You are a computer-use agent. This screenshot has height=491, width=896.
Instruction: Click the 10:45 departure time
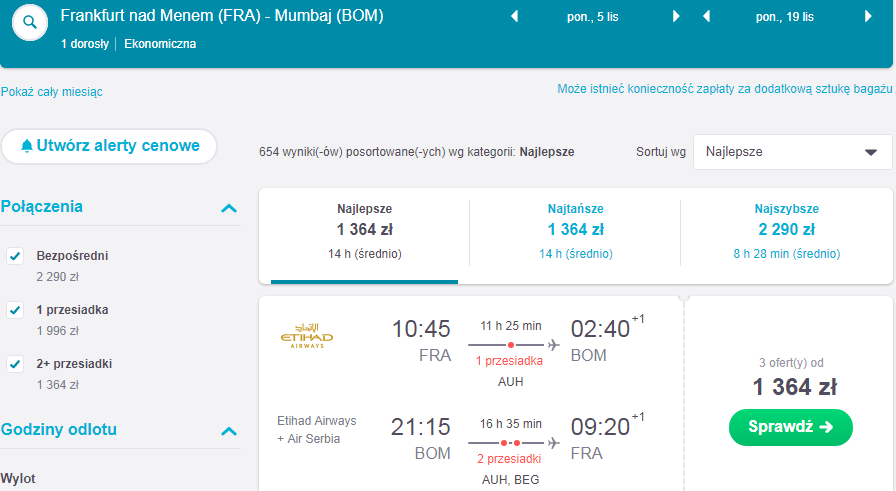coord(421,329)
